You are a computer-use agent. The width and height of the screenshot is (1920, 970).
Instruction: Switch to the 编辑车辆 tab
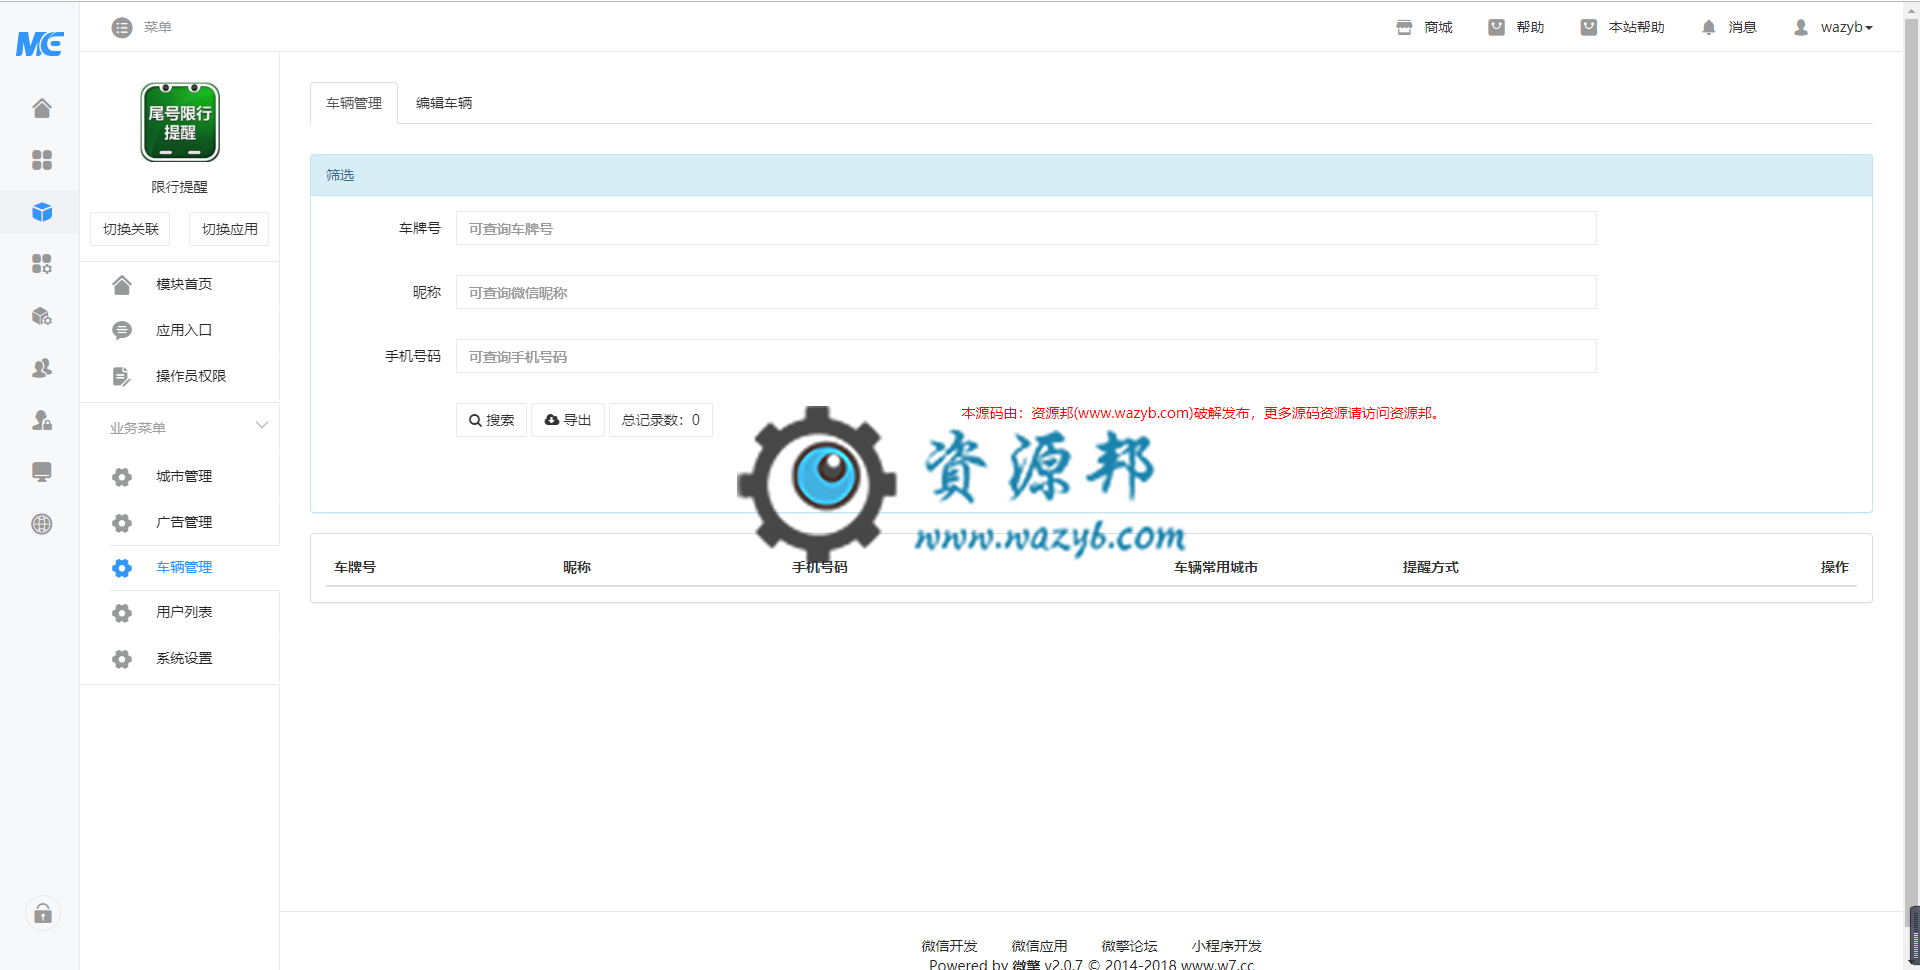[x=444, y=103]
